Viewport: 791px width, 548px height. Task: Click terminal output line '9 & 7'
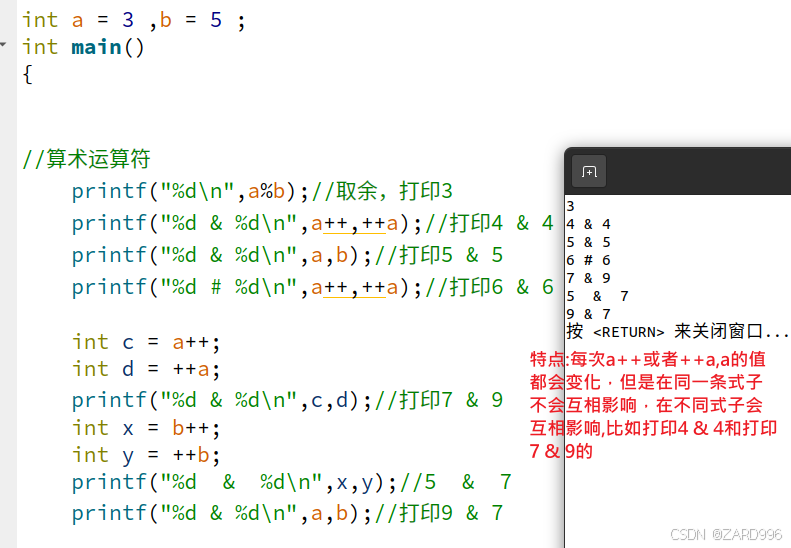588,314
